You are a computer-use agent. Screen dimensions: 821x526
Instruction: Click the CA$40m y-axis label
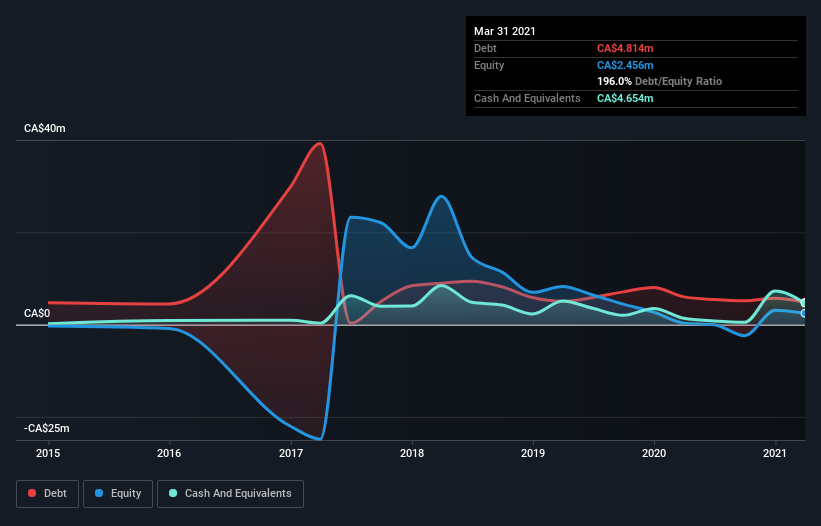click(45, 128)
